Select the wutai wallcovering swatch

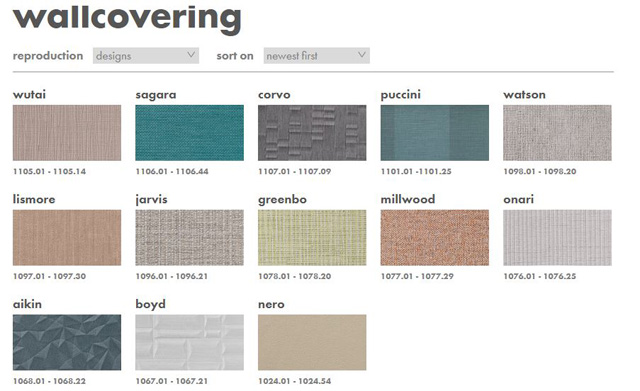(x=67, y=133)
